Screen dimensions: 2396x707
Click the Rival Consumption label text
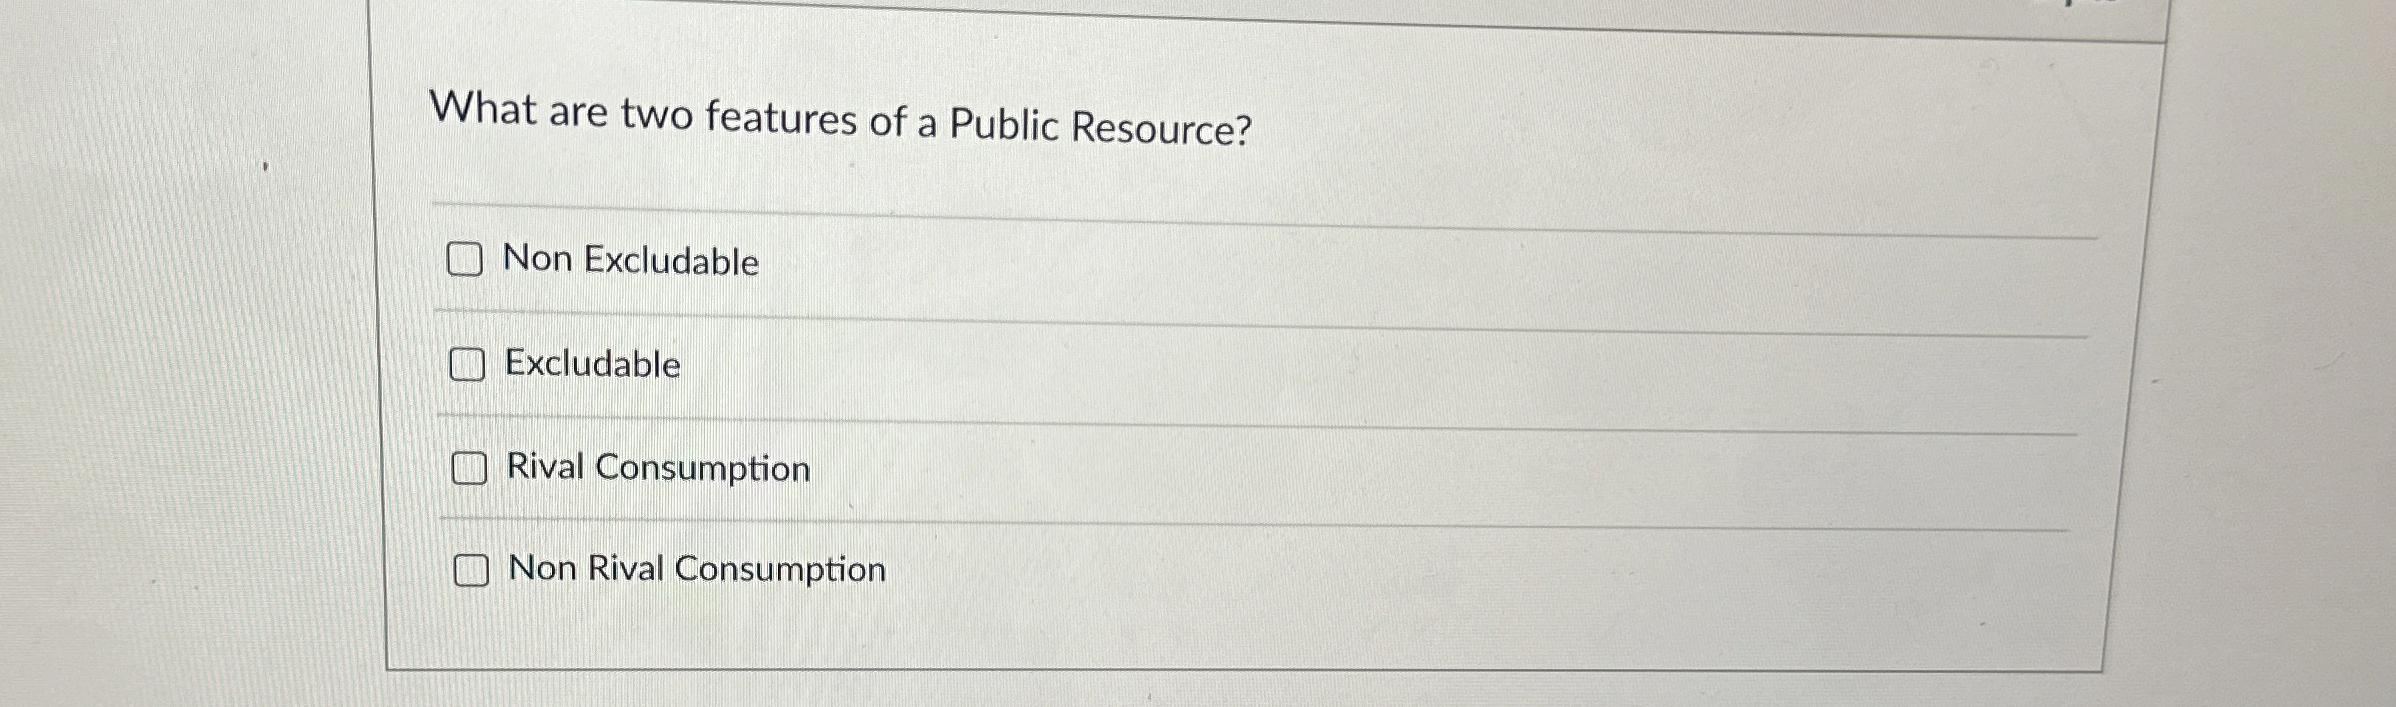(x=657, y=468)
